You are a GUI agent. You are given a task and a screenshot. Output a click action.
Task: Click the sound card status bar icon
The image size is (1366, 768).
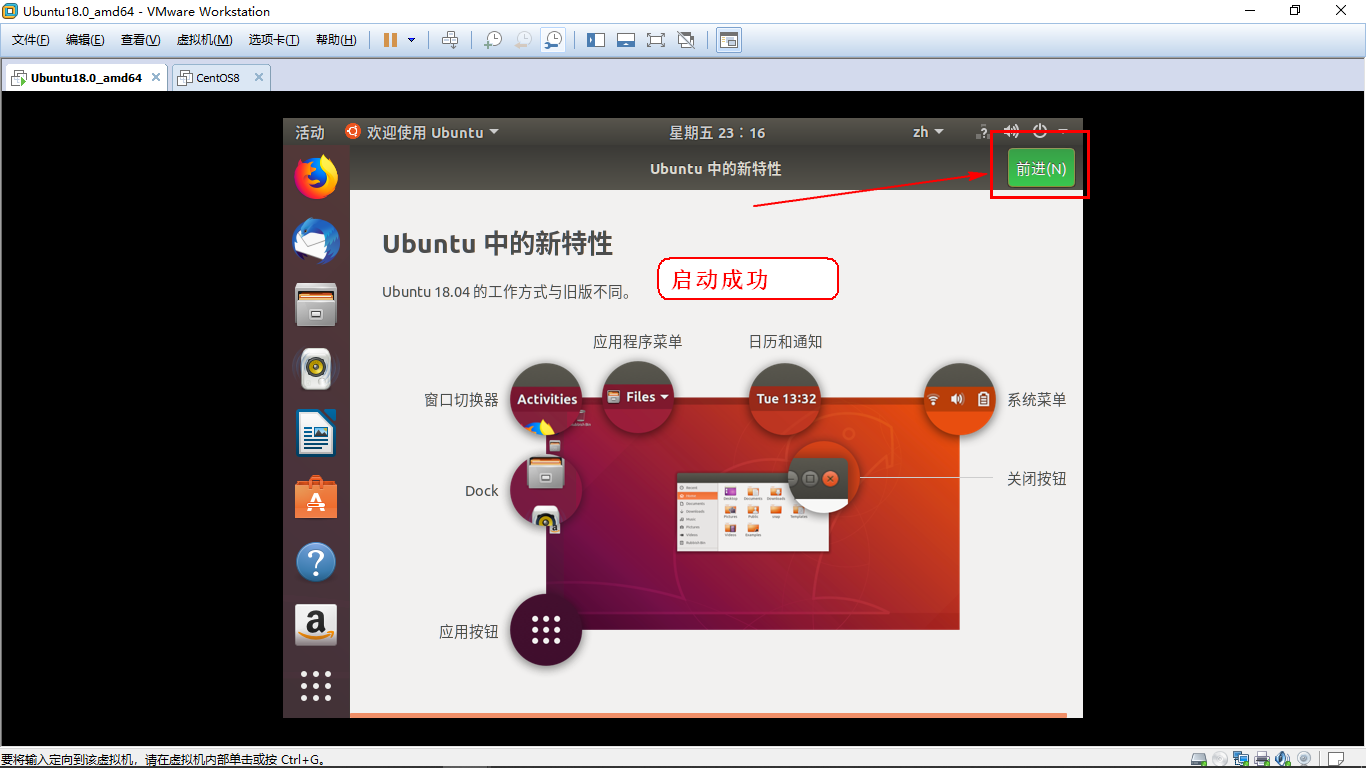[1282, 759]
